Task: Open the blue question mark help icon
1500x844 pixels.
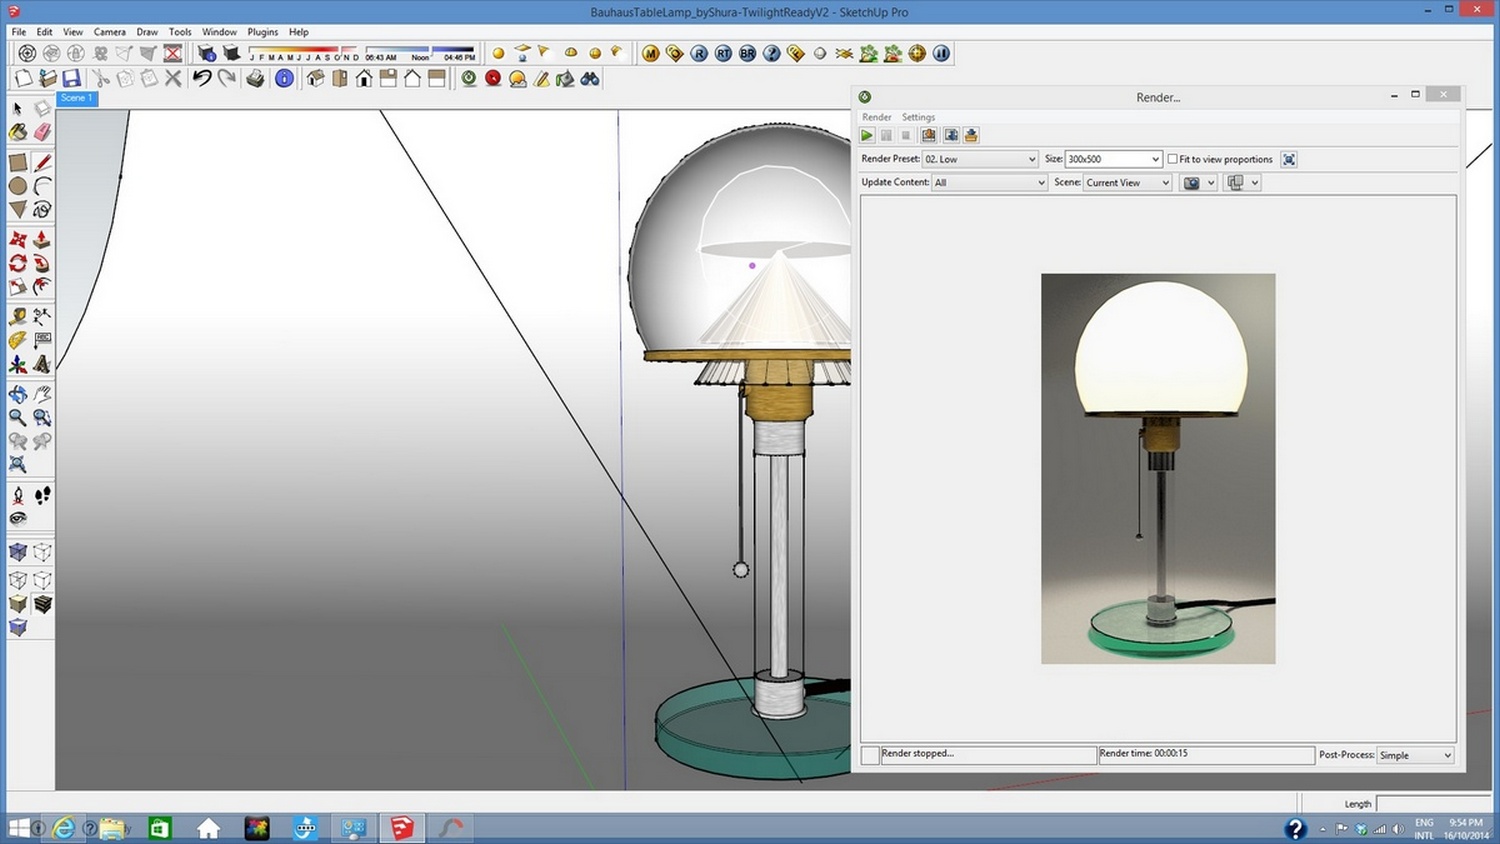Action: click(771, 53)
